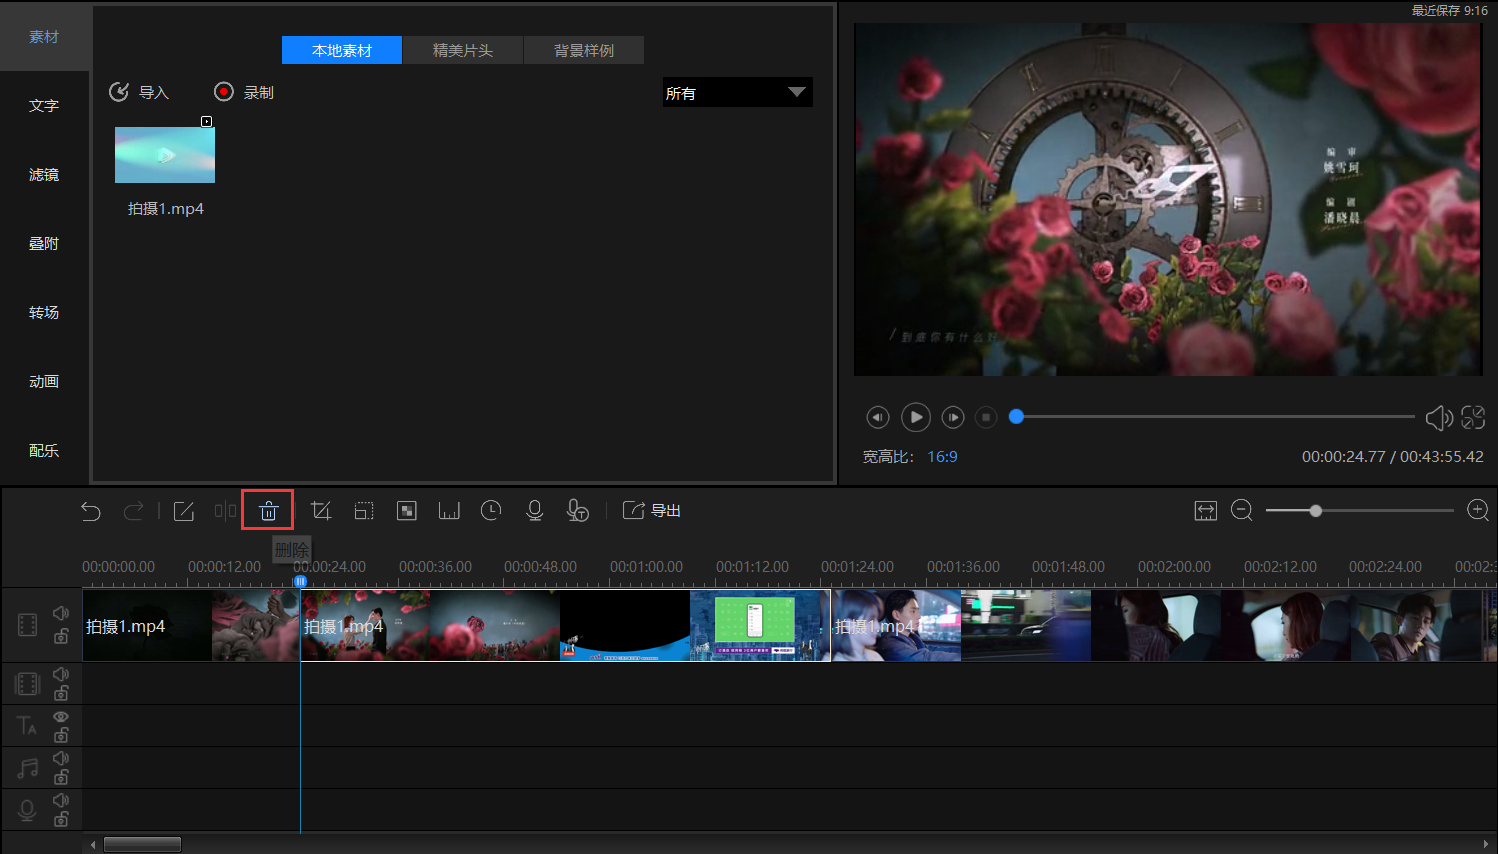Image resolution: width=1498 pixels, height=854 pixels.
Task: Select the 拍摄1.mp4 media thumbnail
Action: [x=165, y=155]
